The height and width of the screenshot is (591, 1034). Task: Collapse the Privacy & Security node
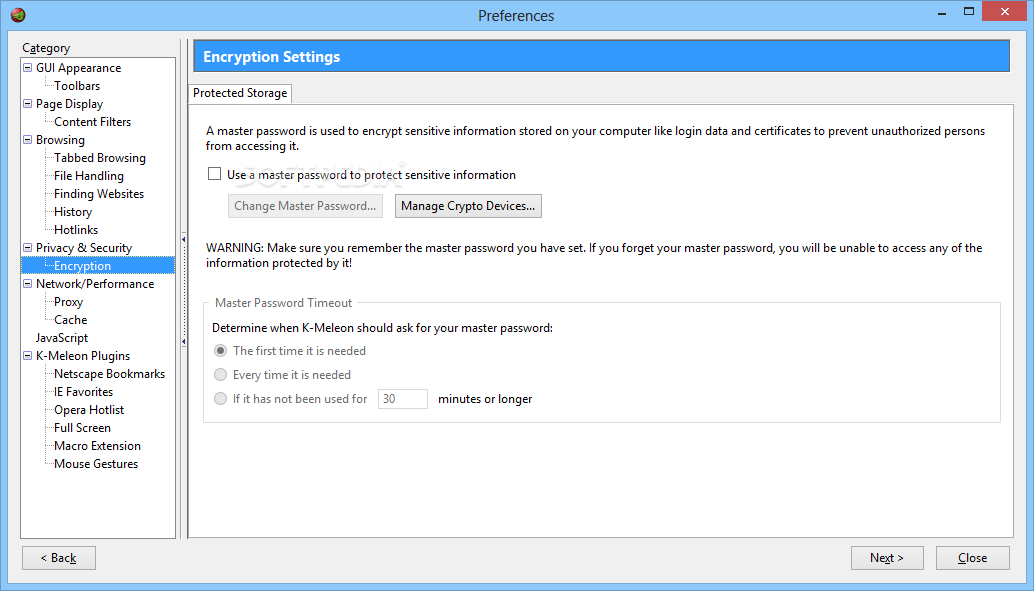[28, 247]
